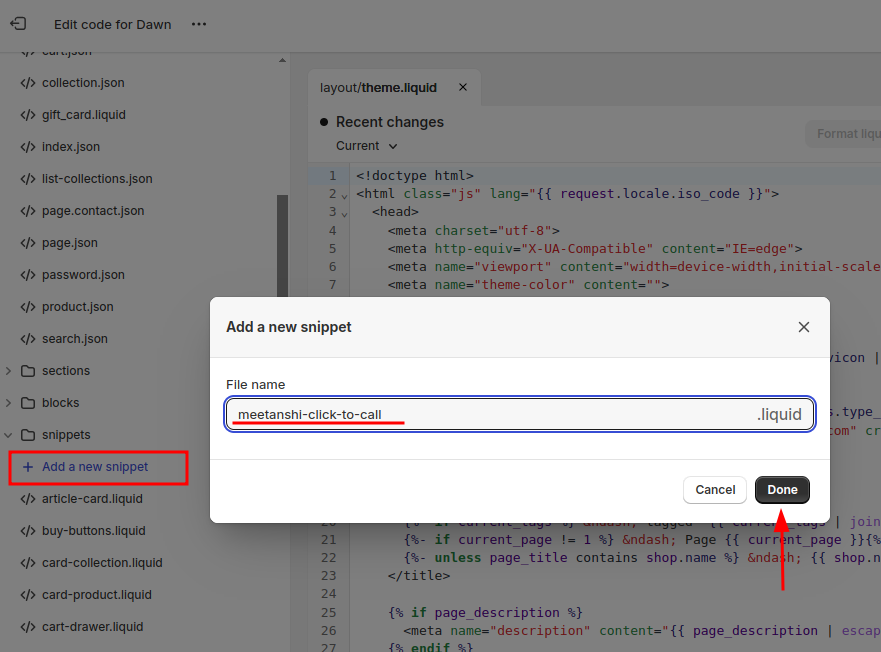
Task: Close the layout/theme.liquid tab
Action: [x=463, y=87]
